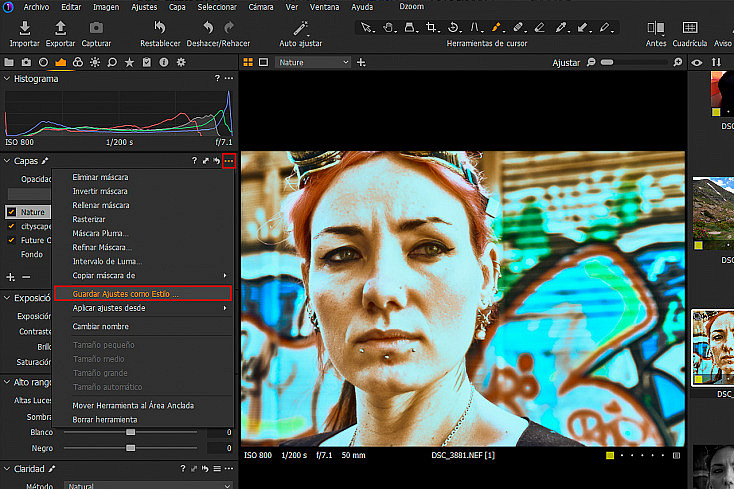Open the gear batch tool tab
This screenshot has width=734, height=489.
(x=181, y=62)
